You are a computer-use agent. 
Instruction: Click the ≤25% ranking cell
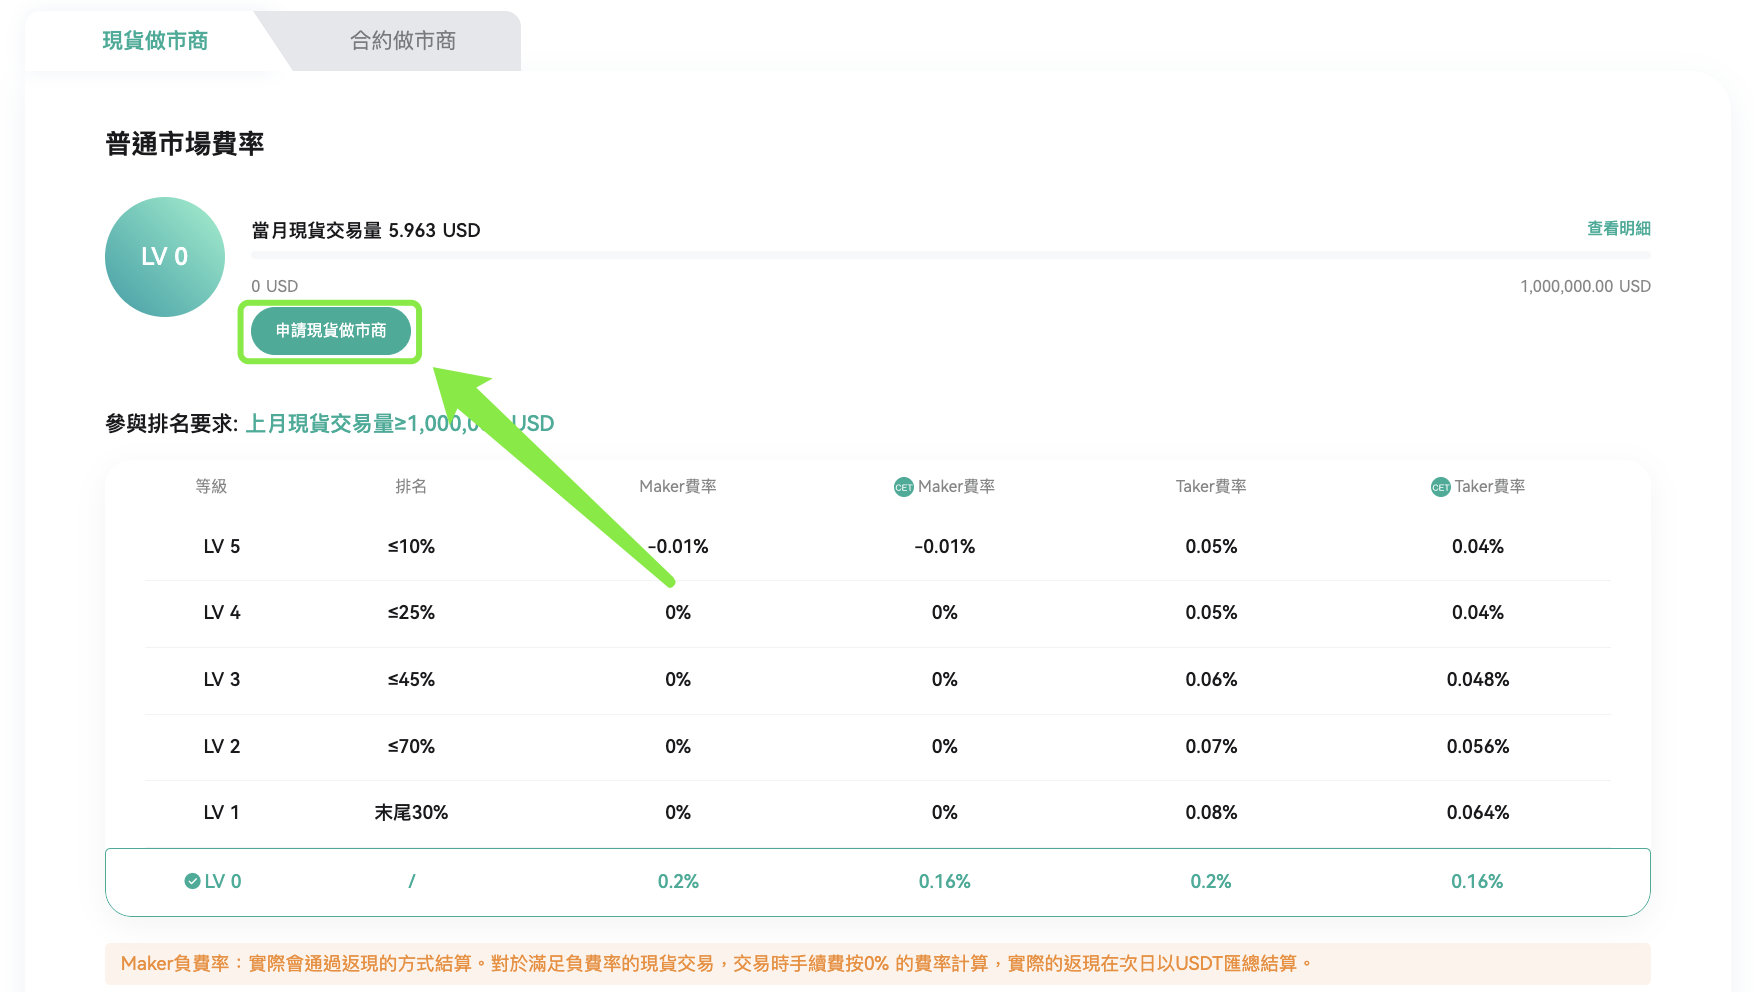(411, 613)
